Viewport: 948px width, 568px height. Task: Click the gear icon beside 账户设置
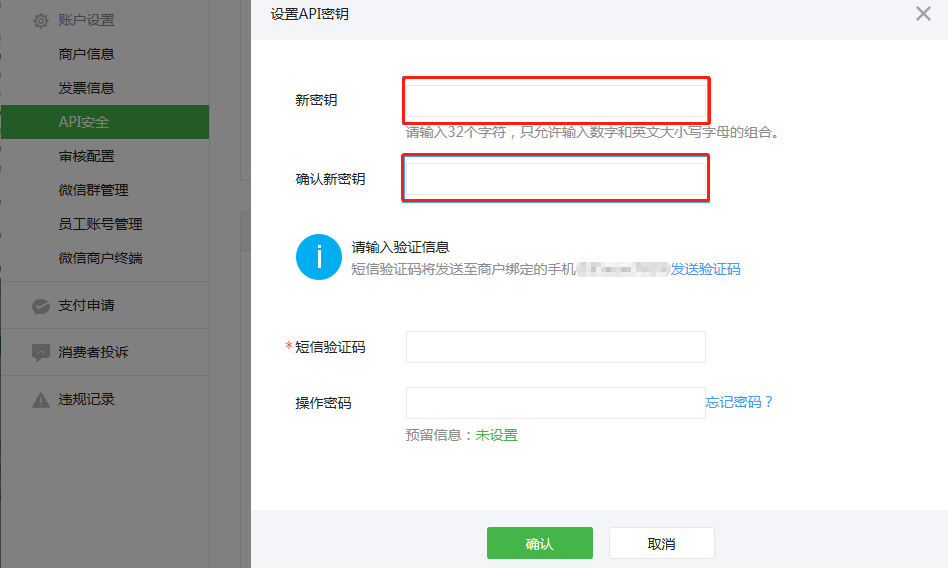[x=40, y=20]
